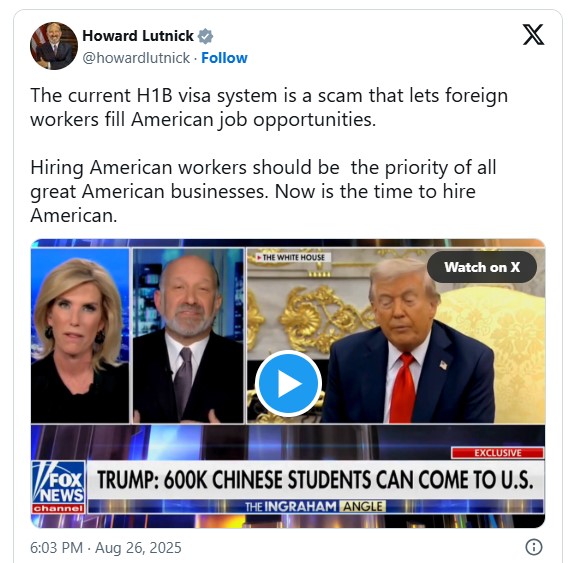This screenshot has height=563, width=577.
Task: Click the Fox News channel logo in the video
Action: click(x=59, y=487)
